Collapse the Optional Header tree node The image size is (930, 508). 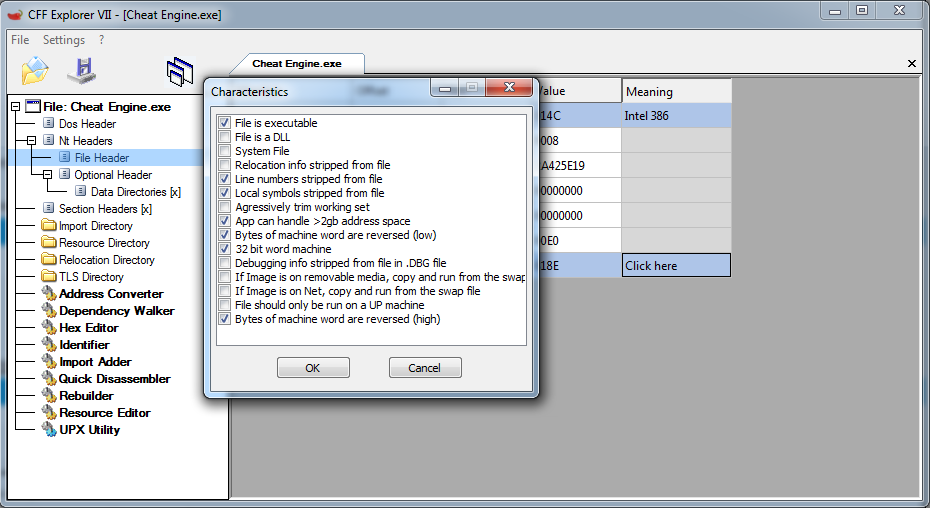point(47,174)
